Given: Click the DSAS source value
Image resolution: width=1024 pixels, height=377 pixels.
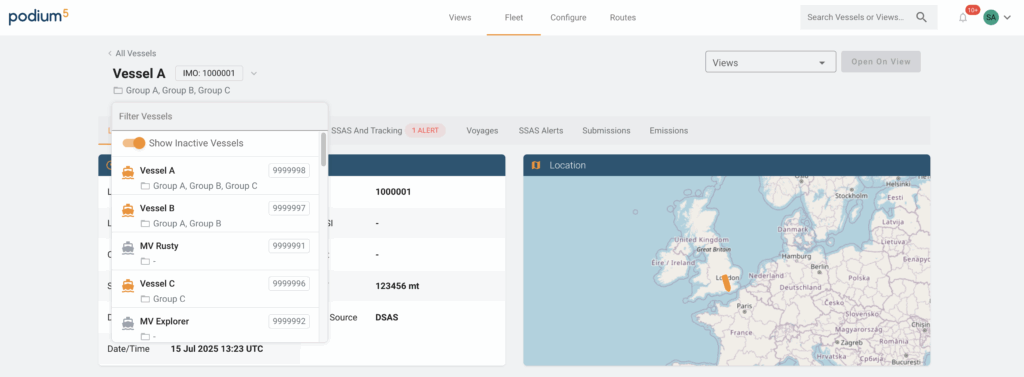Looking at the screenshot, I should [387, 318].
